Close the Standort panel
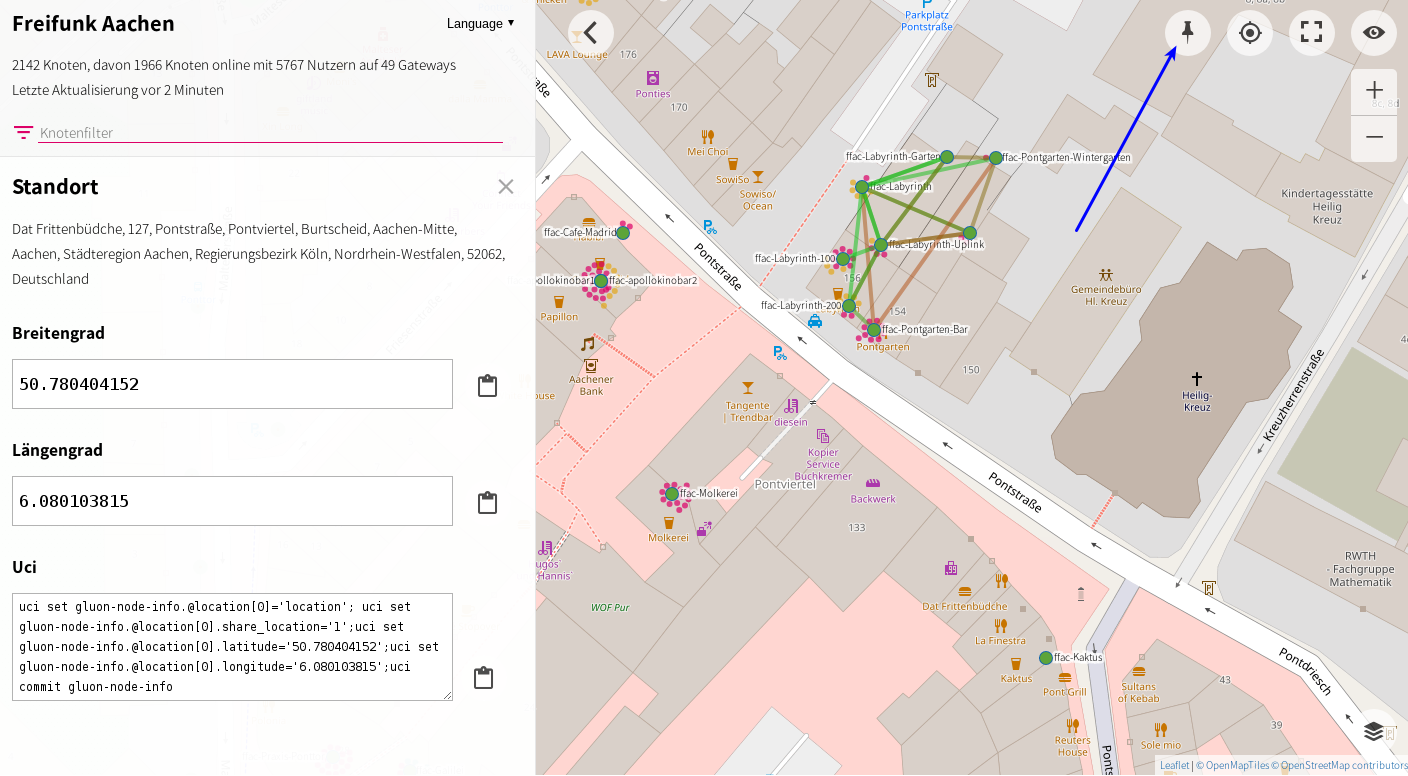This screenshot has width=1408, height=776. (506, 187)
